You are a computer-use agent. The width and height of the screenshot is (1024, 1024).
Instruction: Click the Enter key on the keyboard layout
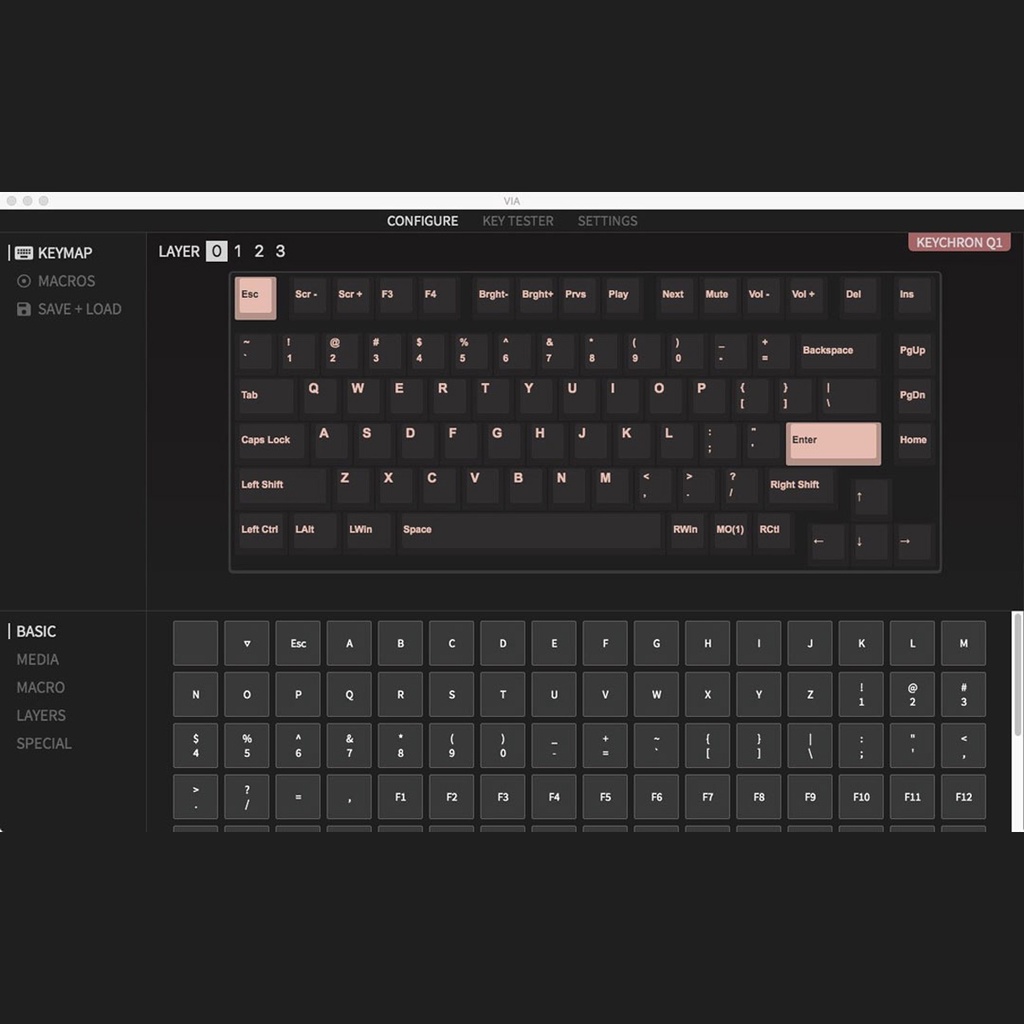[832, 442]
